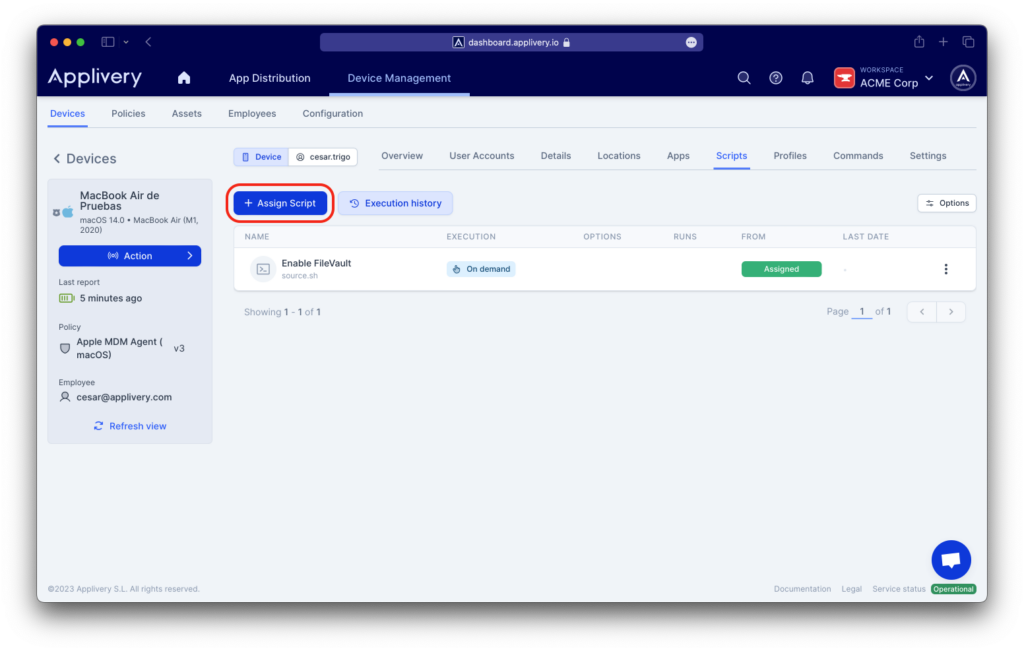Click the address bar more options icon

691,42
